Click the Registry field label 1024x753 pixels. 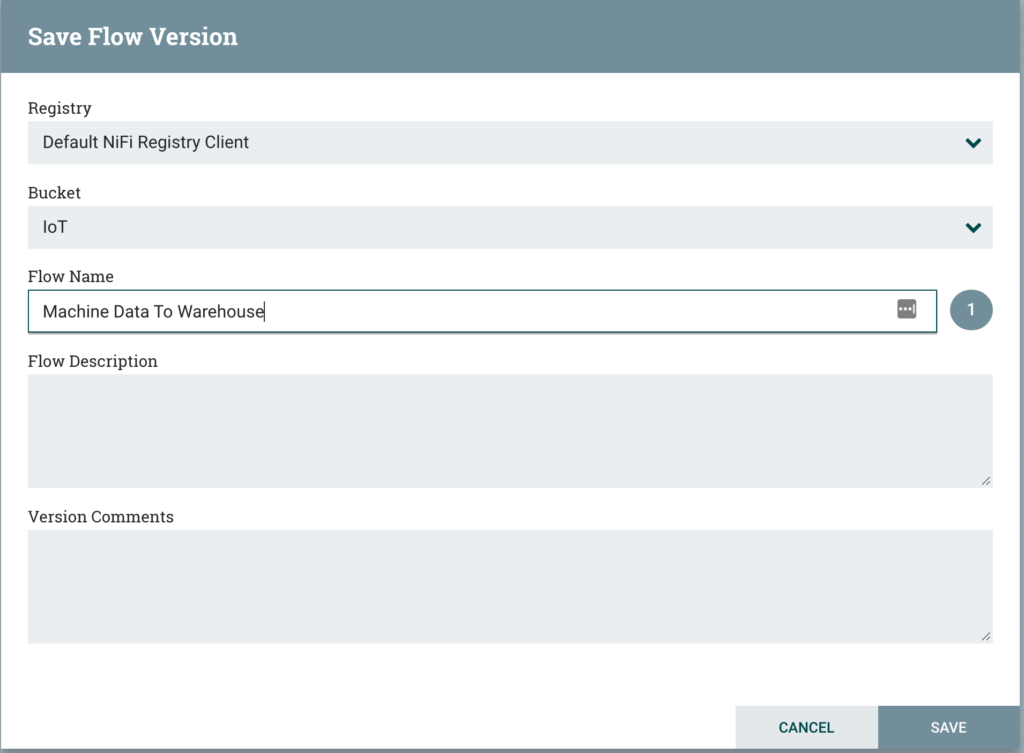[59, 108]
